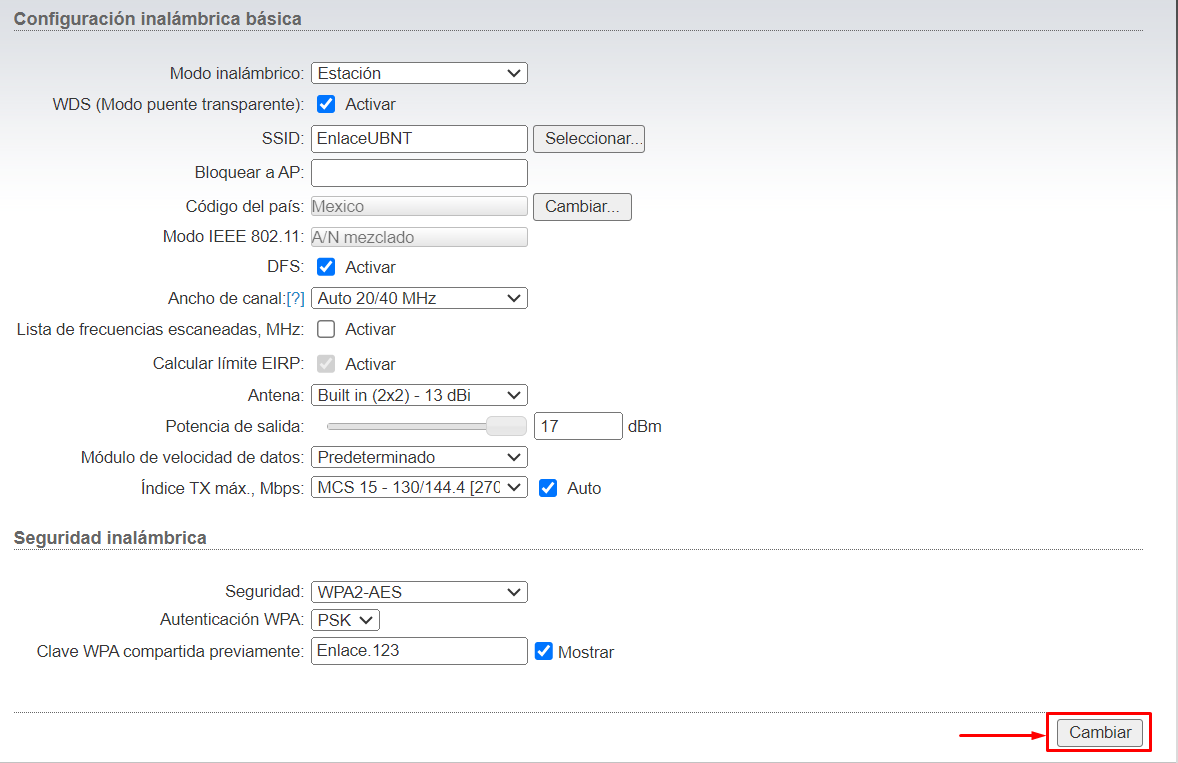
Task: Open the Índice TX máx. MCS dropdown
Action: [419, 487]
